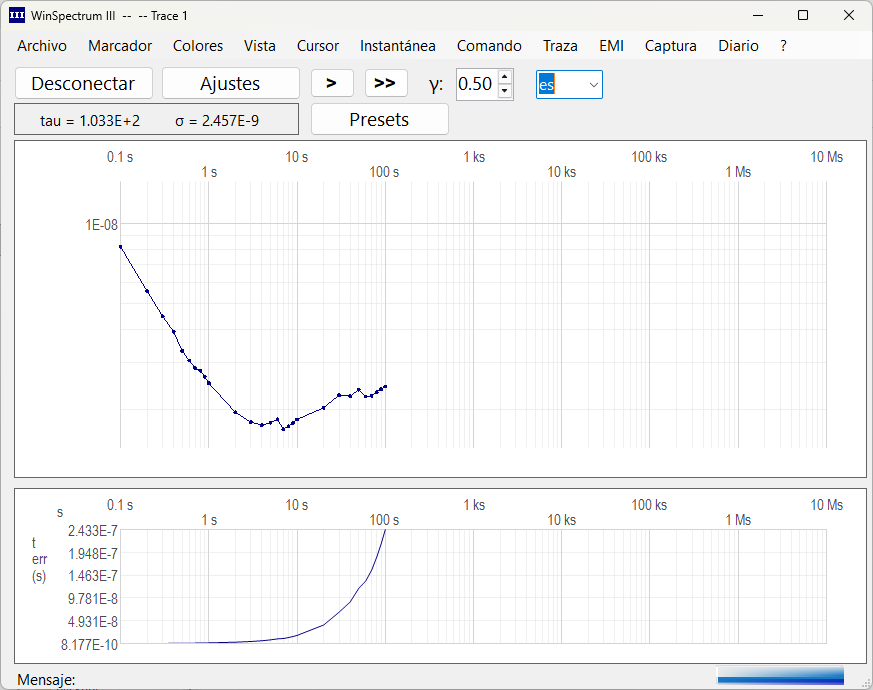Open the EMI menu

pyautogui.click(x=611, y=46)
